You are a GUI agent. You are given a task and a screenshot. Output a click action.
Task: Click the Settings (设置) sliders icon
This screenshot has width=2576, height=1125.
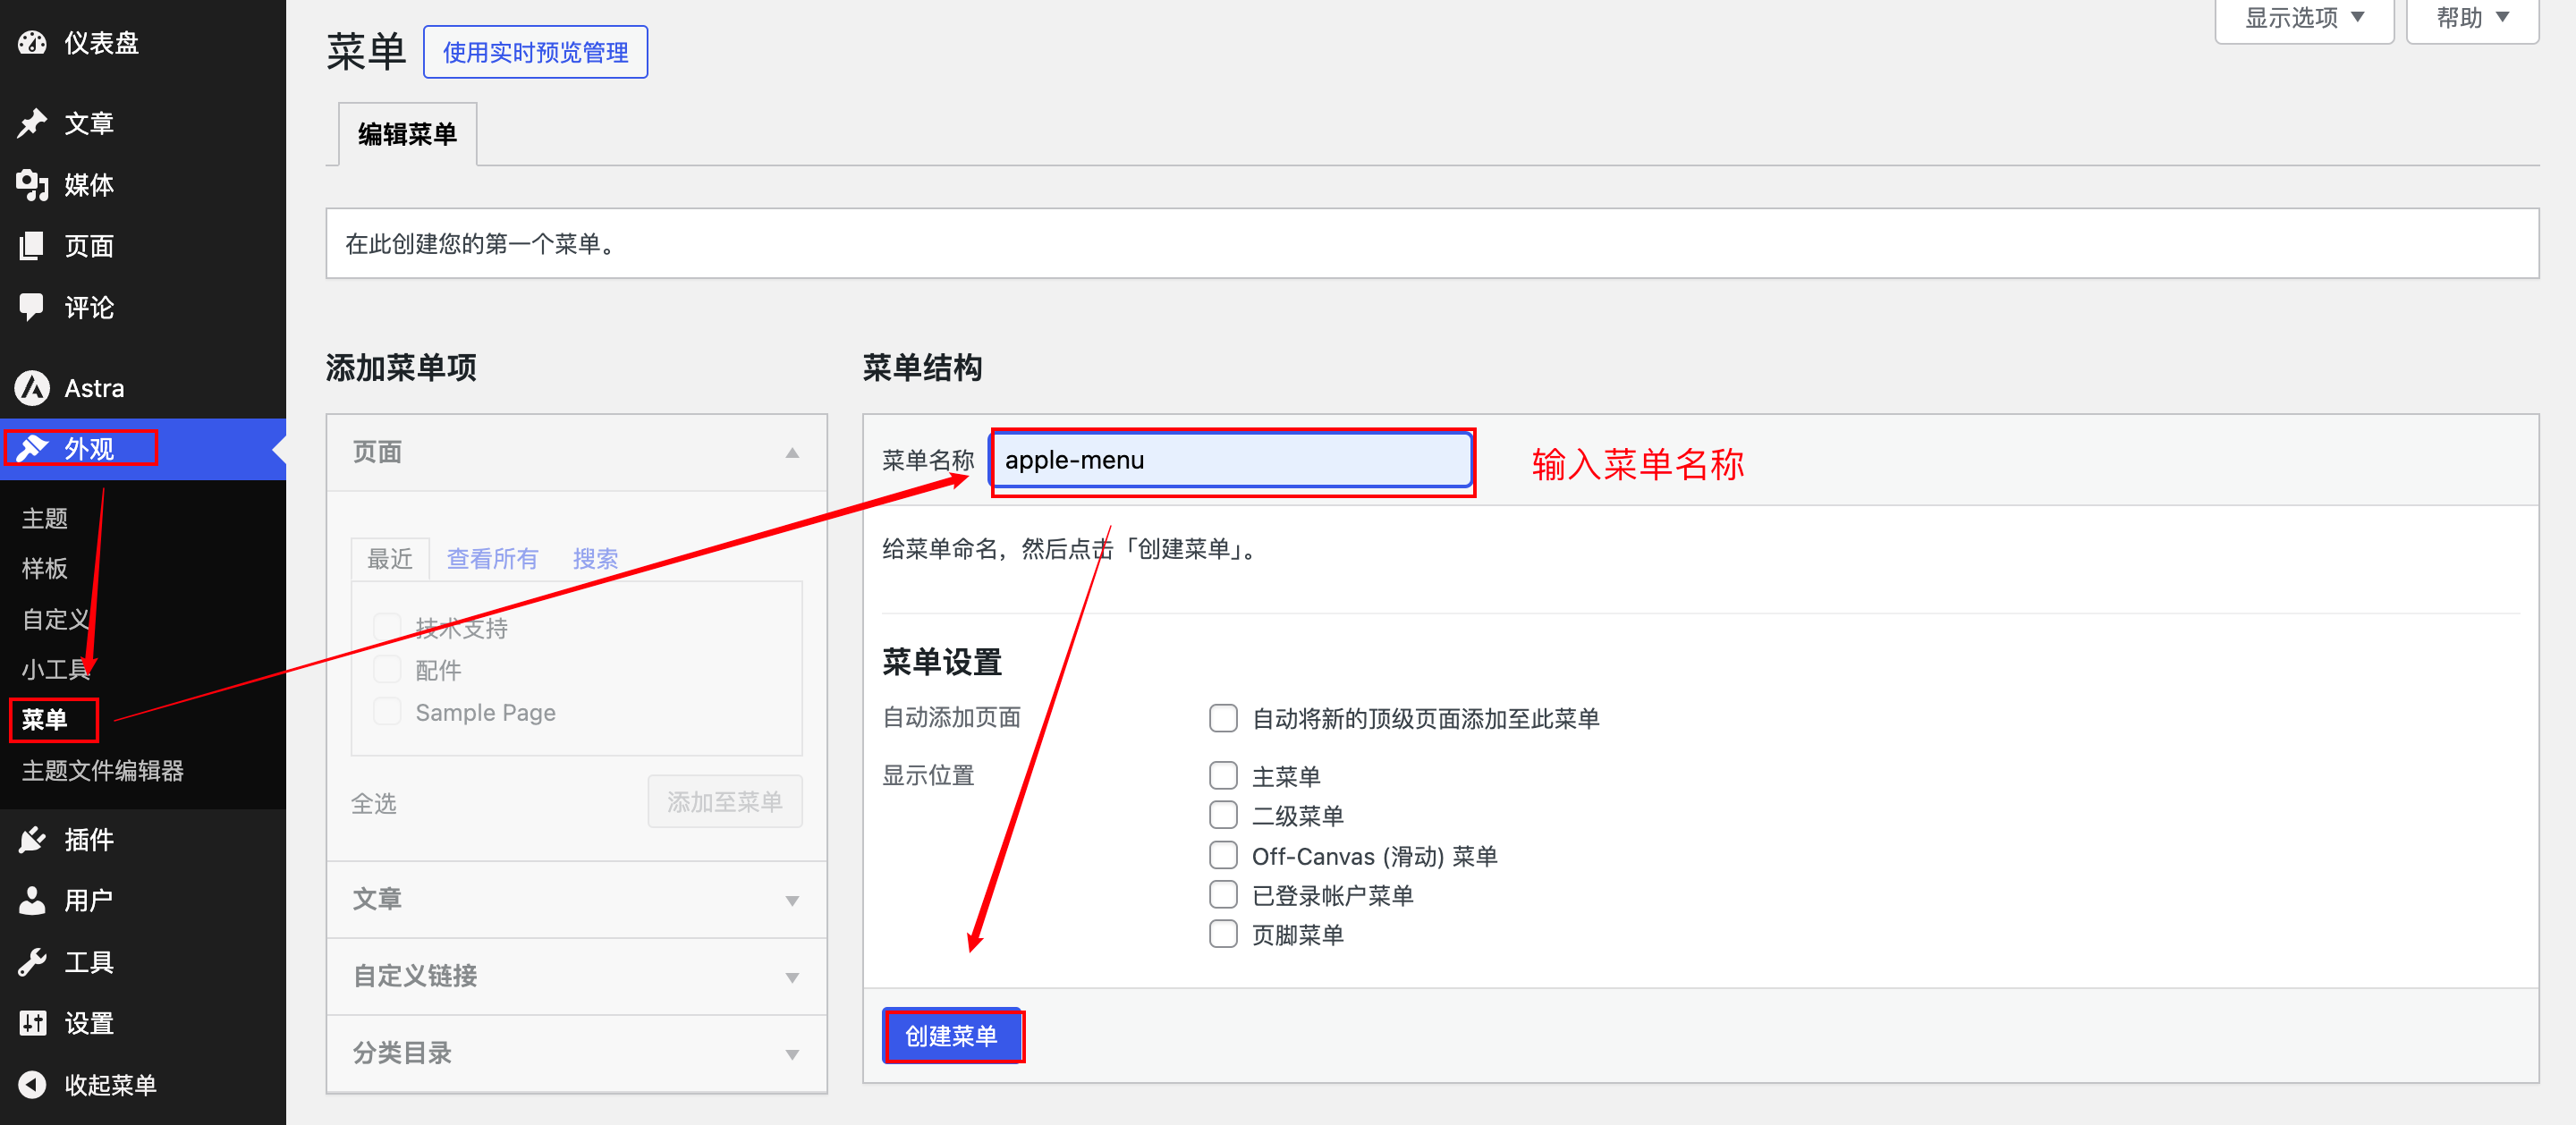pyautogui.click(x=32, y=1024)
